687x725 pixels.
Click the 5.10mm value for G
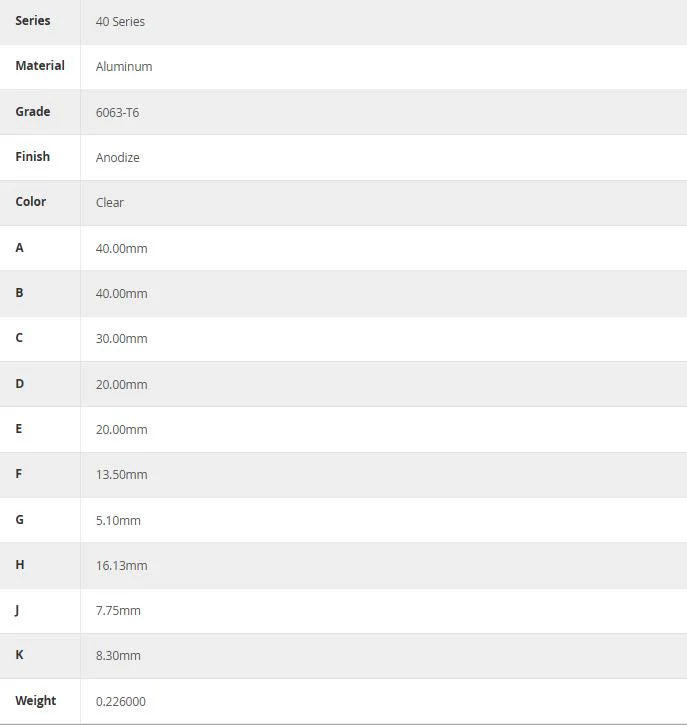pyautogui.click(x=118, y=521)
